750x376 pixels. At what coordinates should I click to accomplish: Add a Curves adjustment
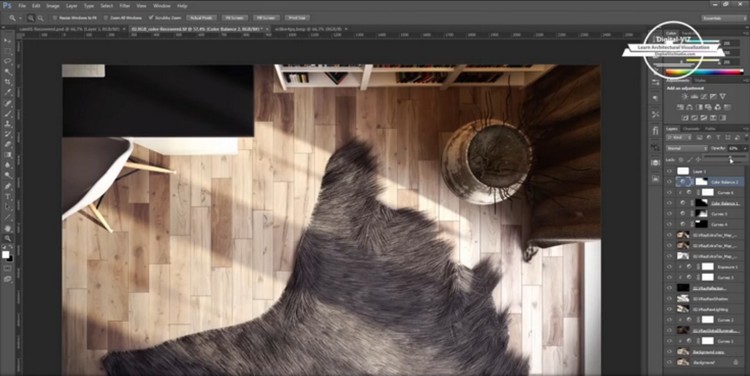[x=704, y=97]
